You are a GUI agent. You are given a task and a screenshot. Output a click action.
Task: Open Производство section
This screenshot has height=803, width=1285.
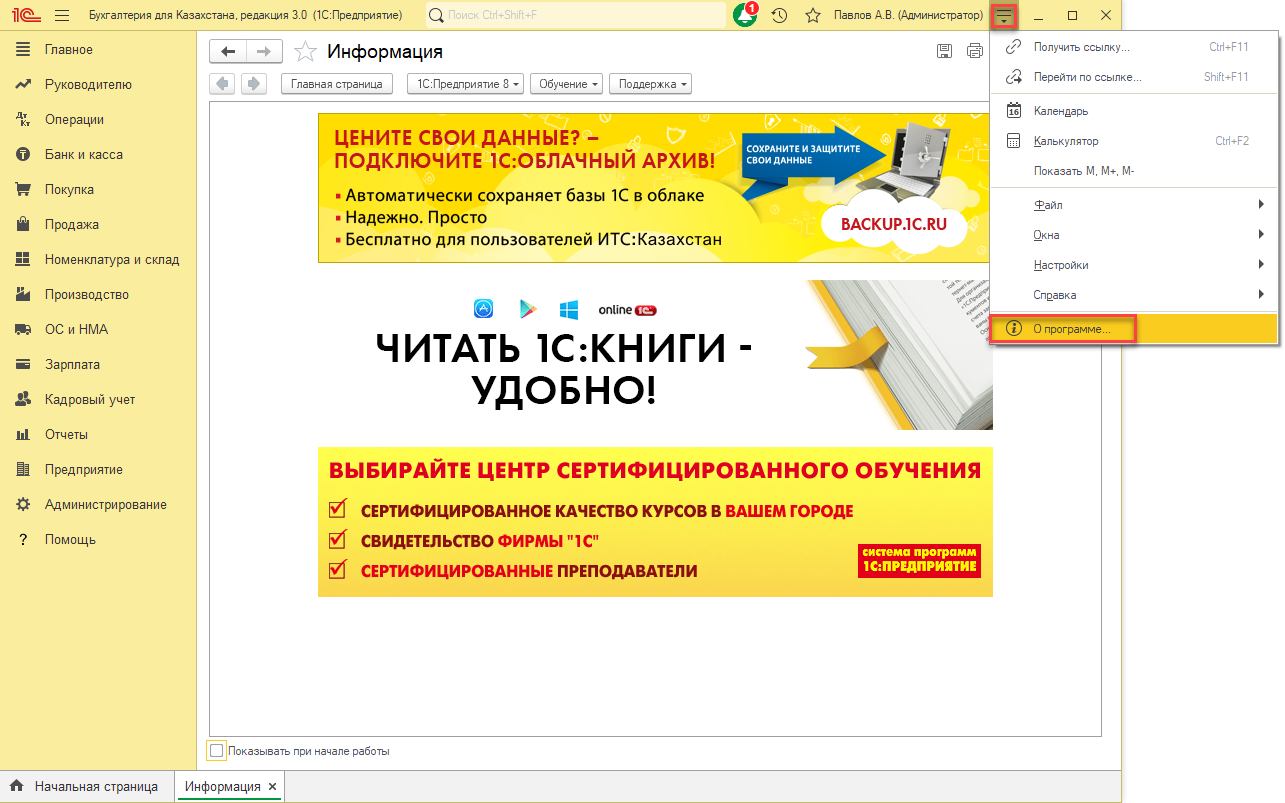(98, 295)
